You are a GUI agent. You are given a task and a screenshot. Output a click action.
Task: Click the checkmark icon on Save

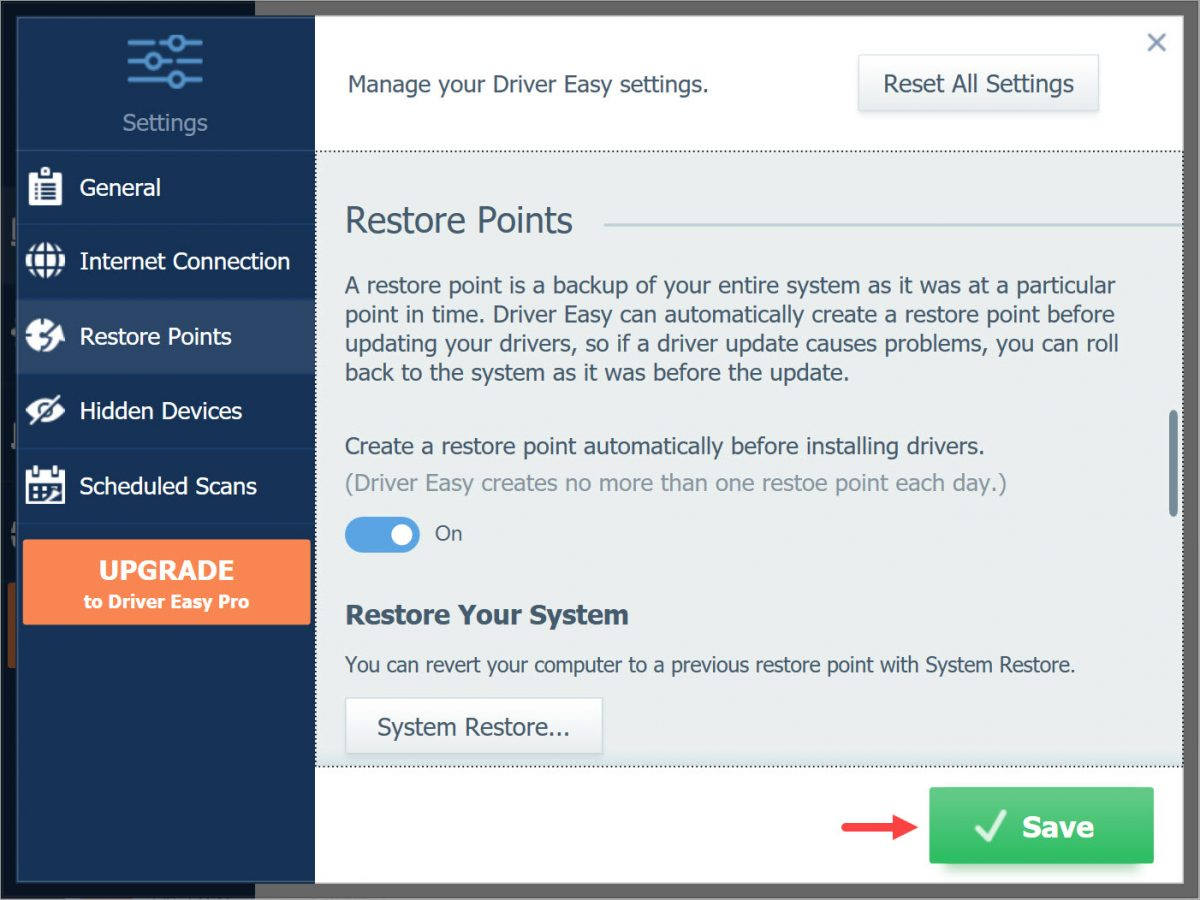pyautogui.click(x=990, y=826)
